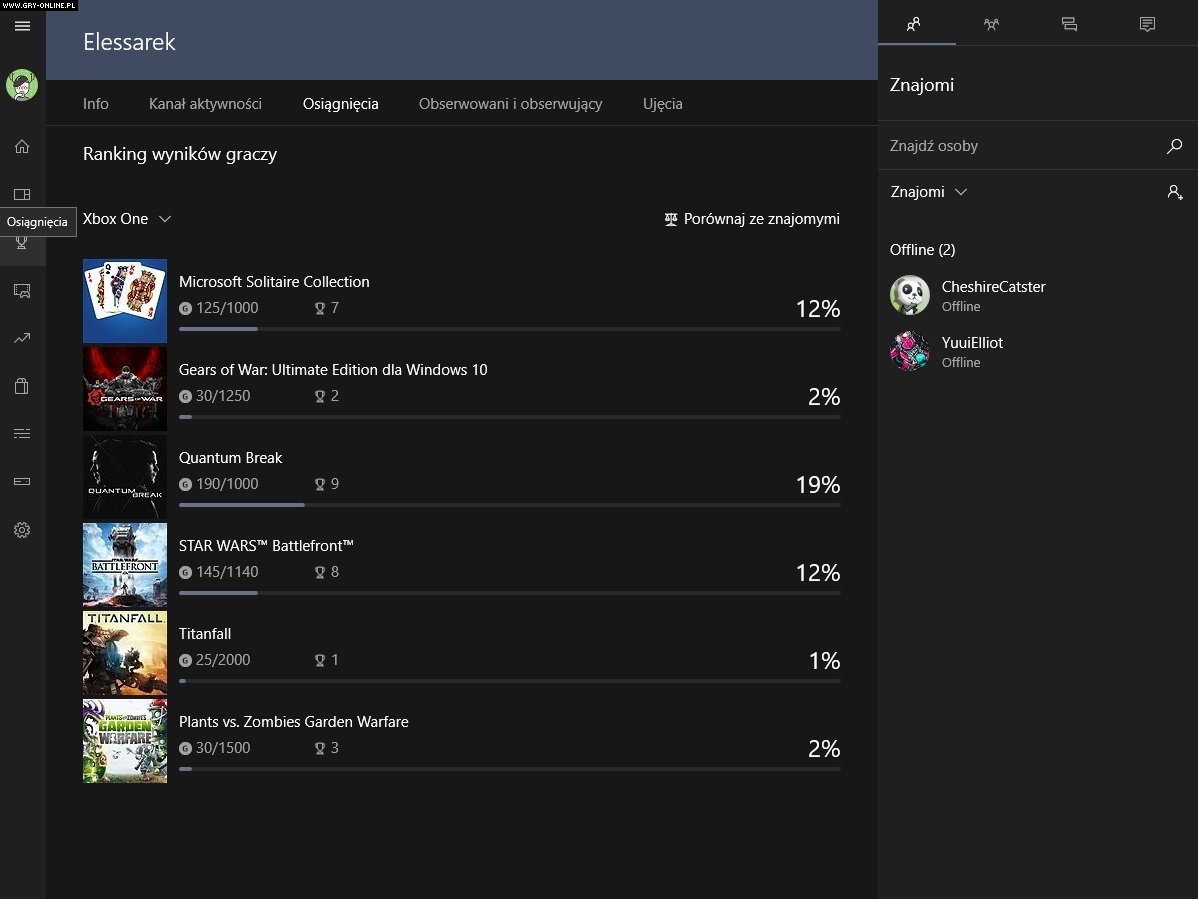Go to Home from sidebar
Viewport: 1198px width, 899px height.
[22, 146]
